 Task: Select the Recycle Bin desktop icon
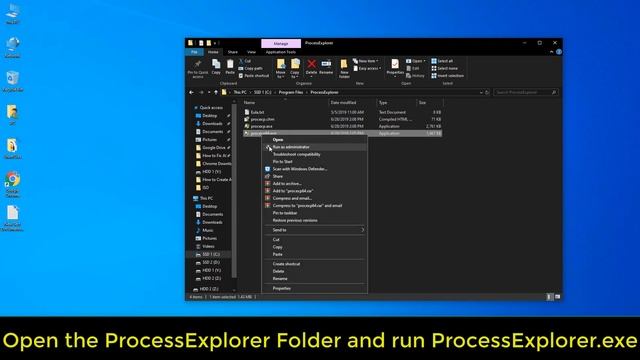(13, 80)
